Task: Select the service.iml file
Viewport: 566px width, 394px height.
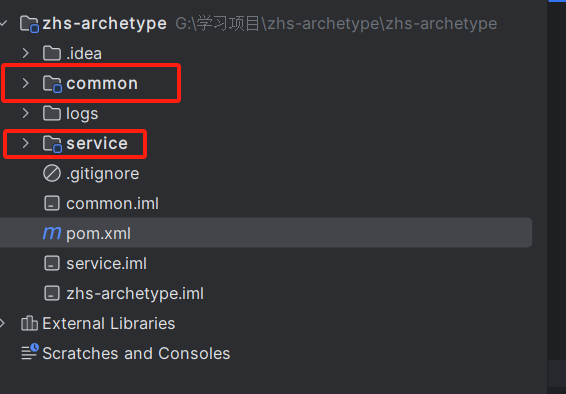Action: click(106, 263)
